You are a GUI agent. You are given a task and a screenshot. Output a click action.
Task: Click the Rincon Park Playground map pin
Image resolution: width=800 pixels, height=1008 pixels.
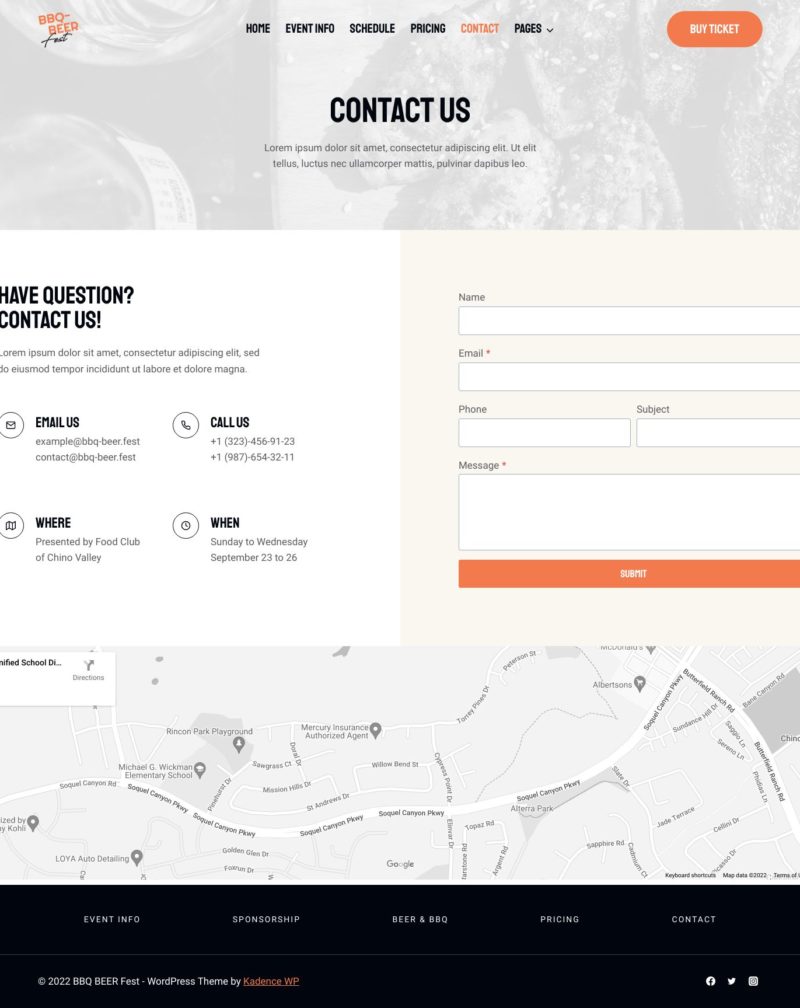click(239, 744)
